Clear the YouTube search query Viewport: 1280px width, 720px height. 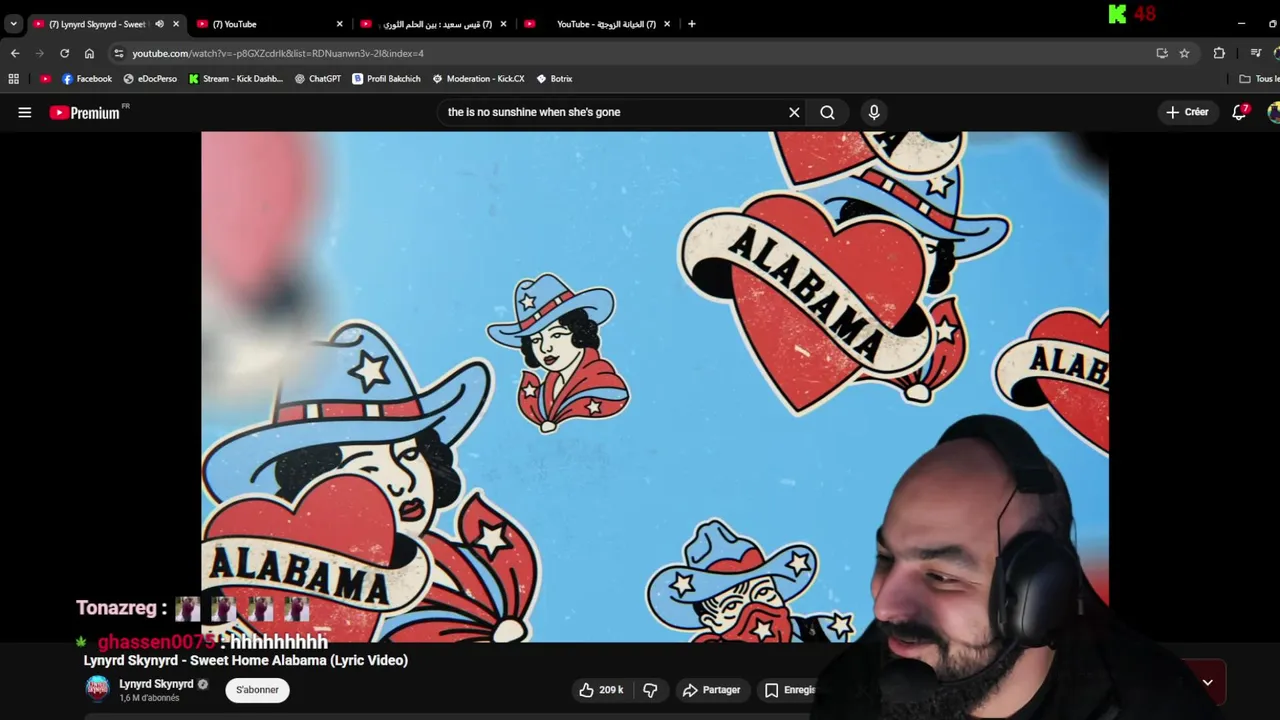point(794,112)
